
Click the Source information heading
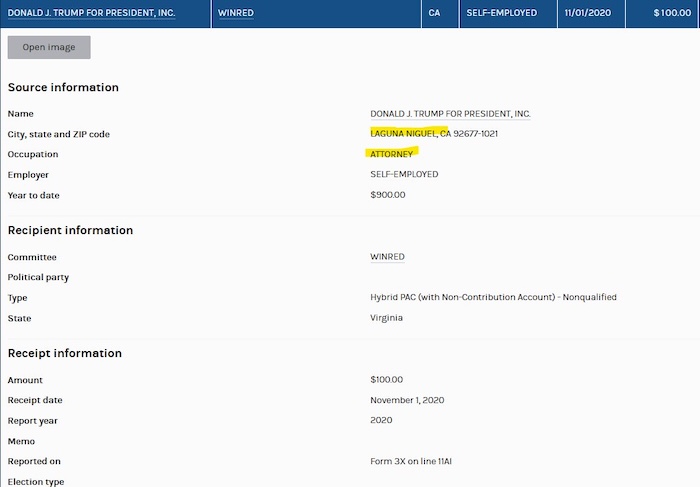point(63,87)
